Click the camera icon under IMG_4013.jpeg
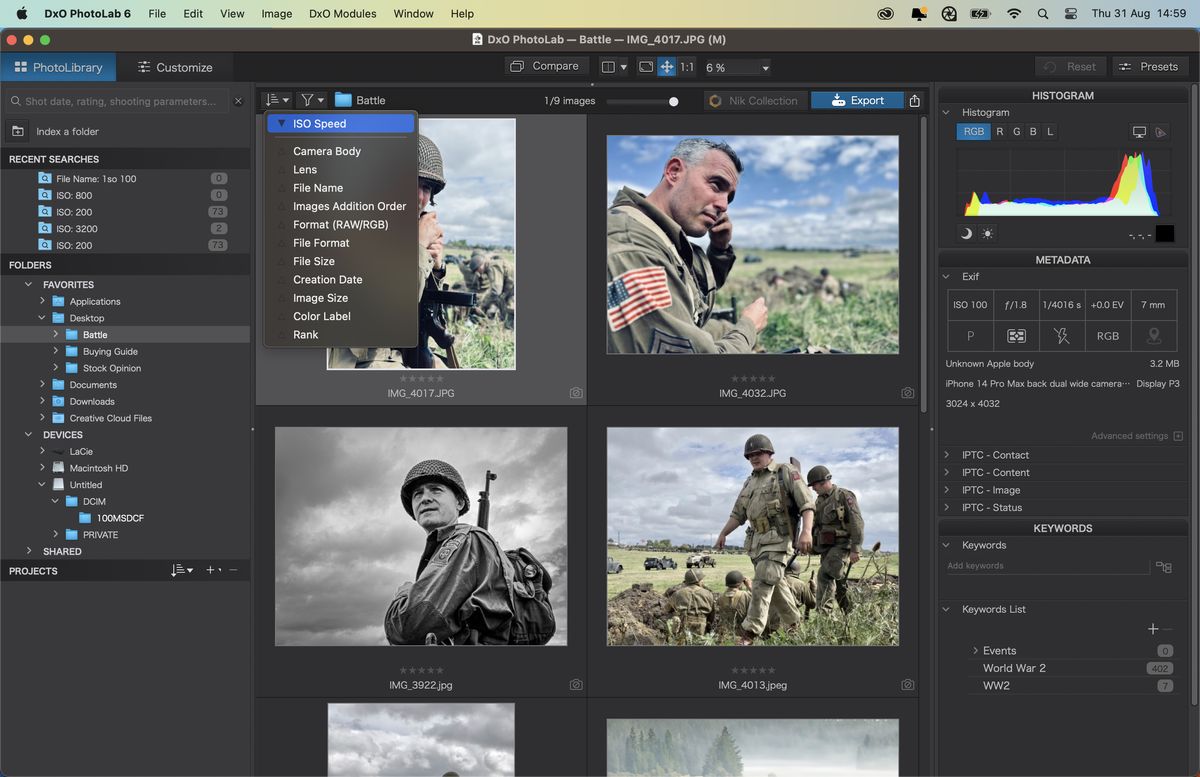1200x777 pixels. (907, 685)
